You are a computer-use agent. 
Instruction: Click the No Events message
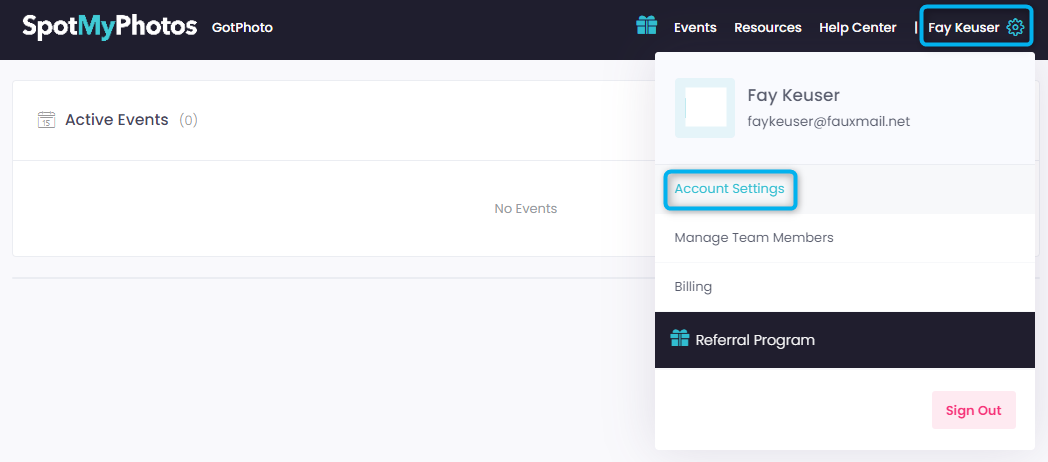tap(525, 209)
